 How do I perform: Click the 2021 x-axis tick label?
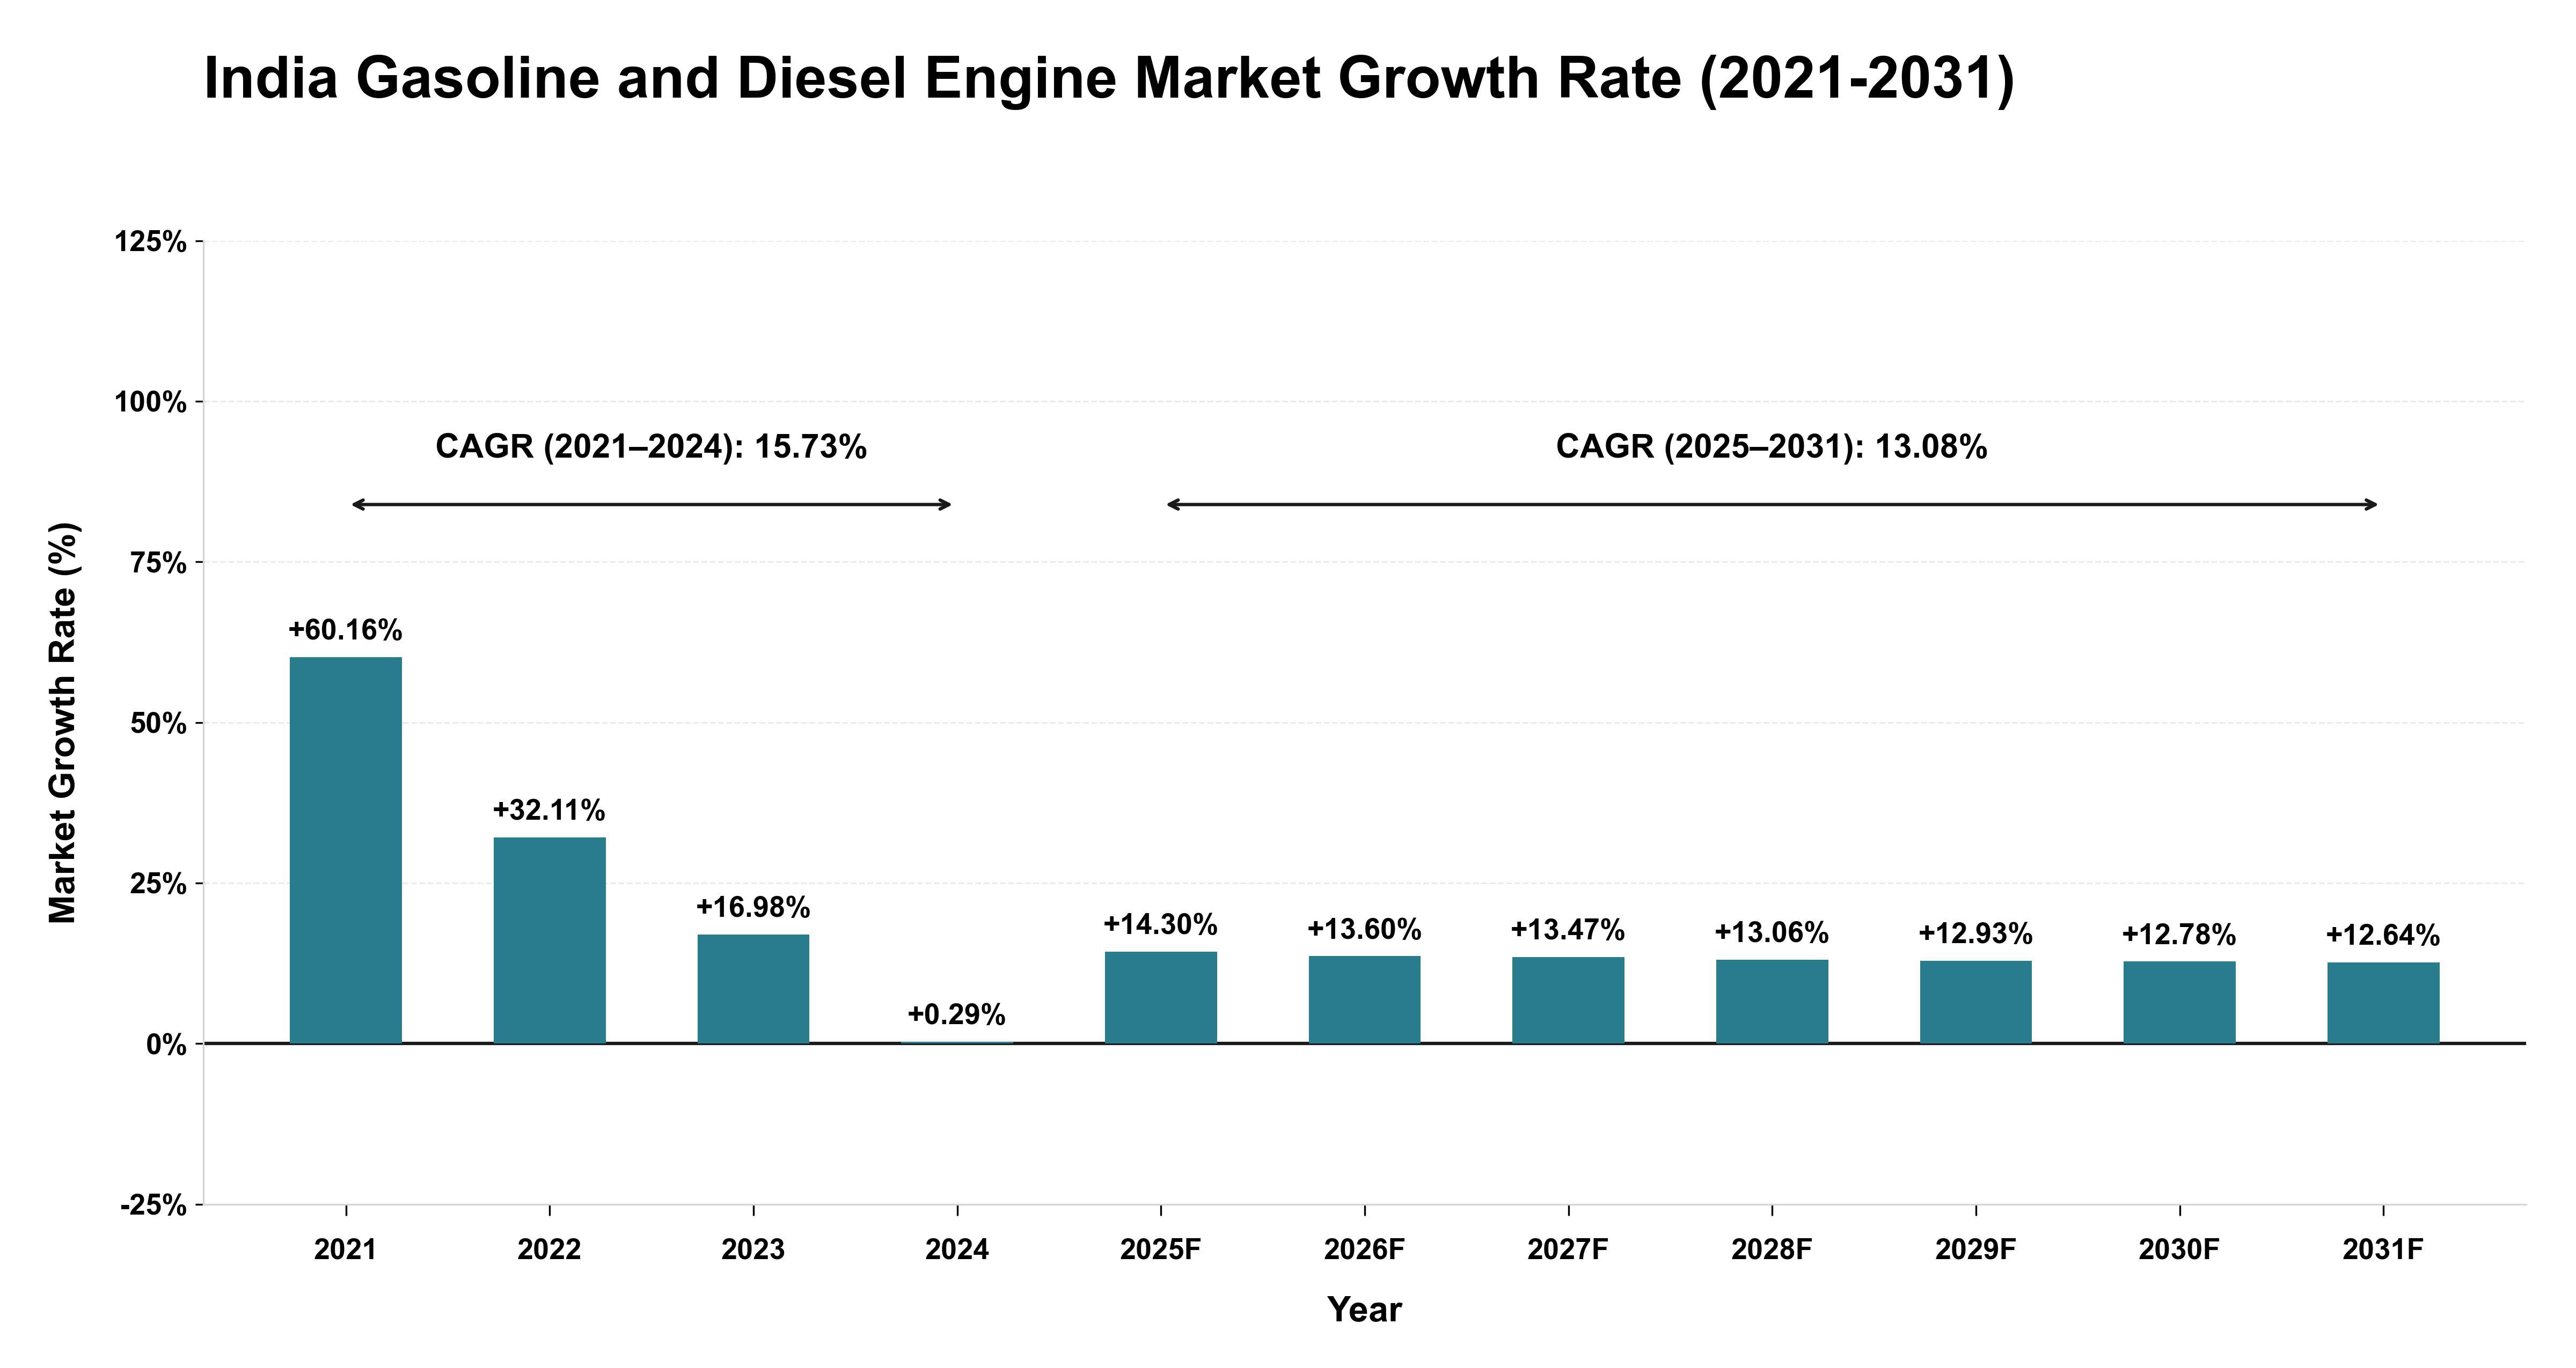point(345,1250)
